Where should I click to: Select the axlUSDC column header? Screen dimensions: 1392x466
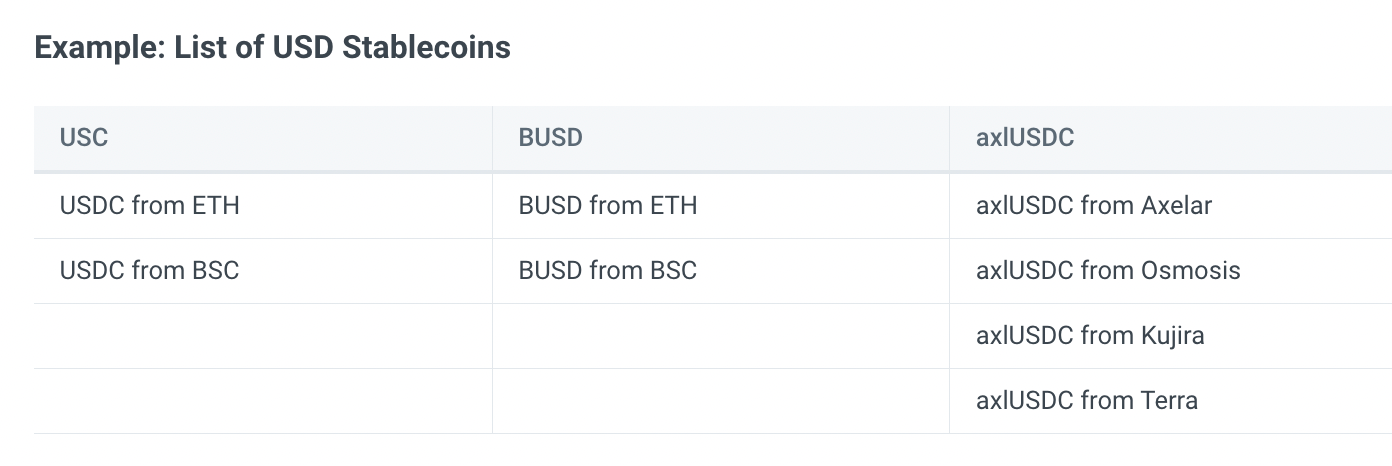point(1171,138)
